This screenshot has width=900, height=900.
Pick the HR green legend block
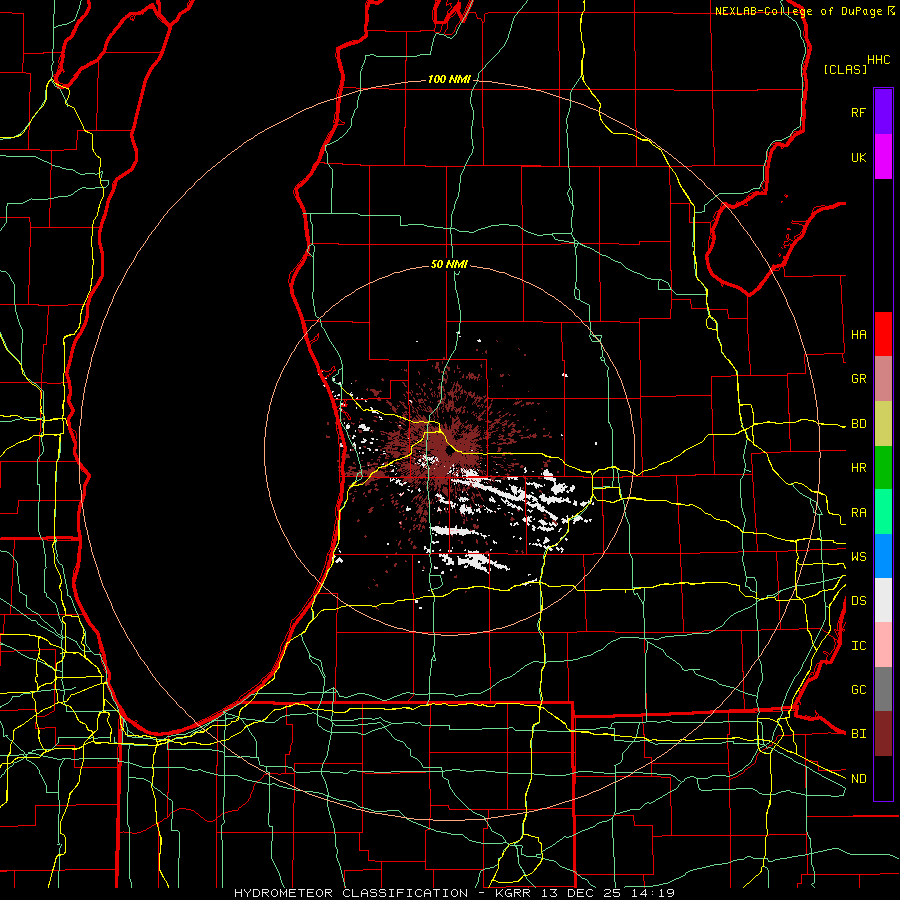click(x=883, y=468)
